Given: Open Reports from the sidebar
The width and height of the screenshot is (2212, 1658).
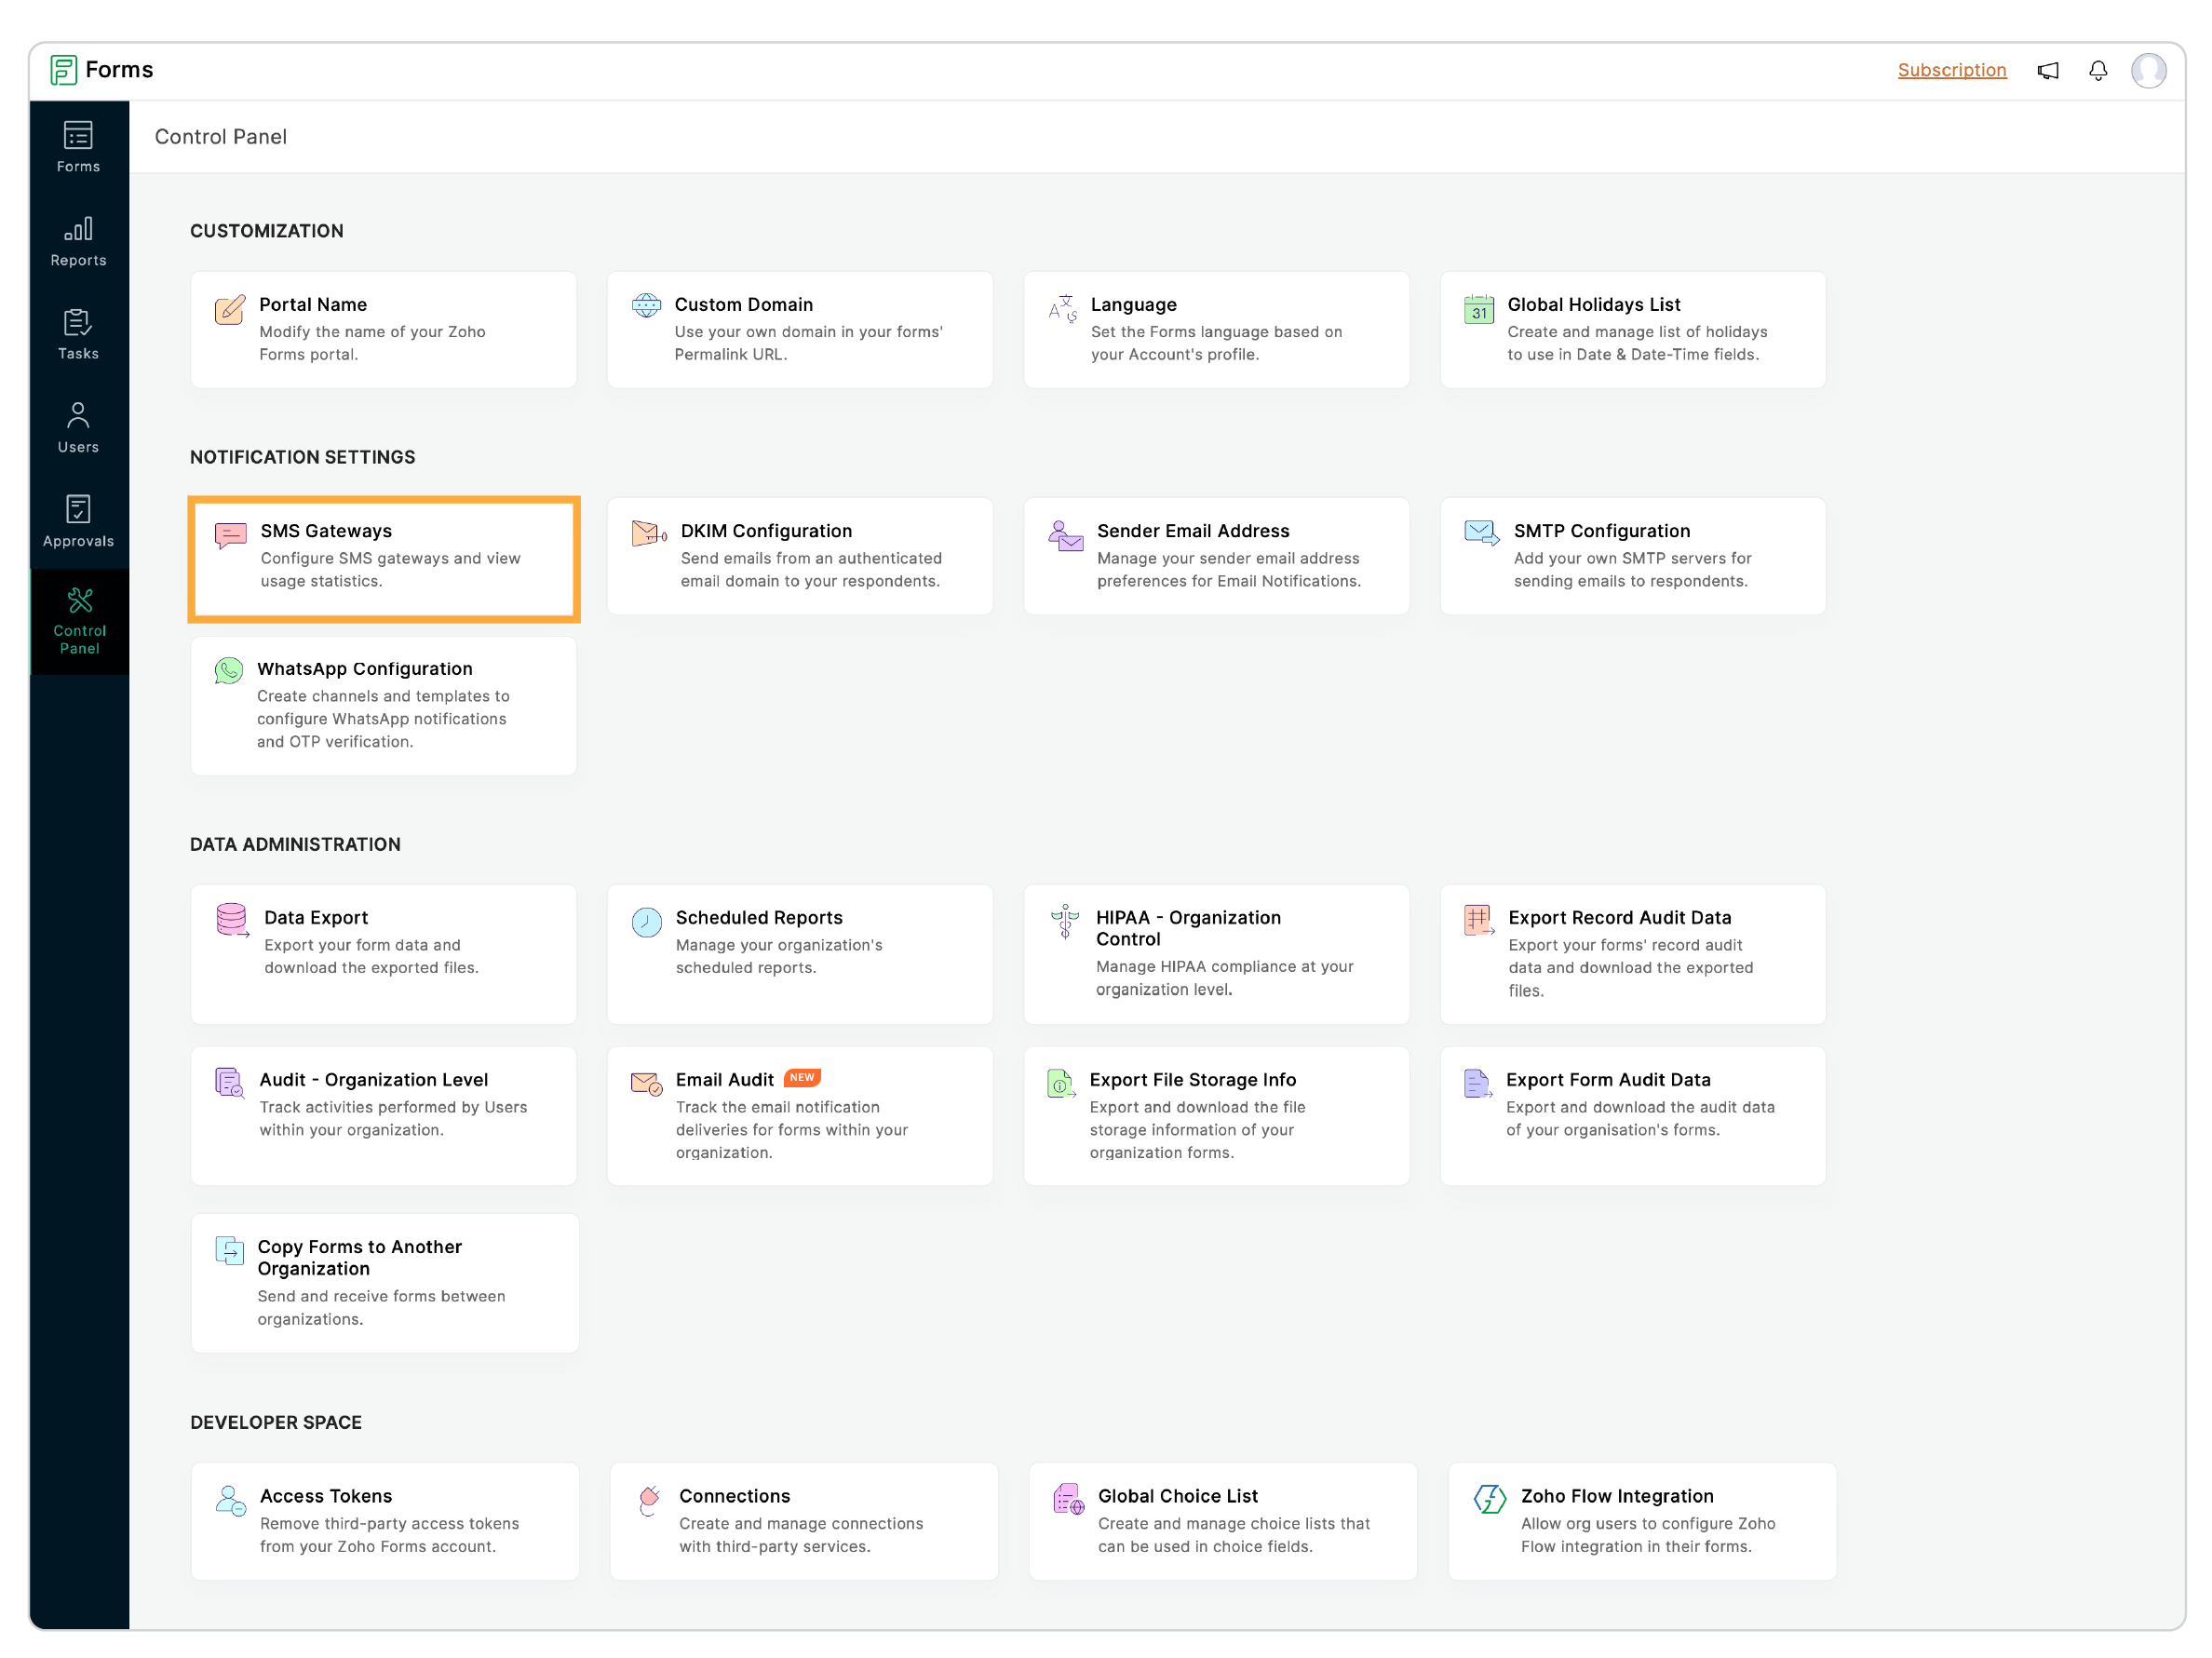Looking at the screenshot, I should click(x=78, y=242).
